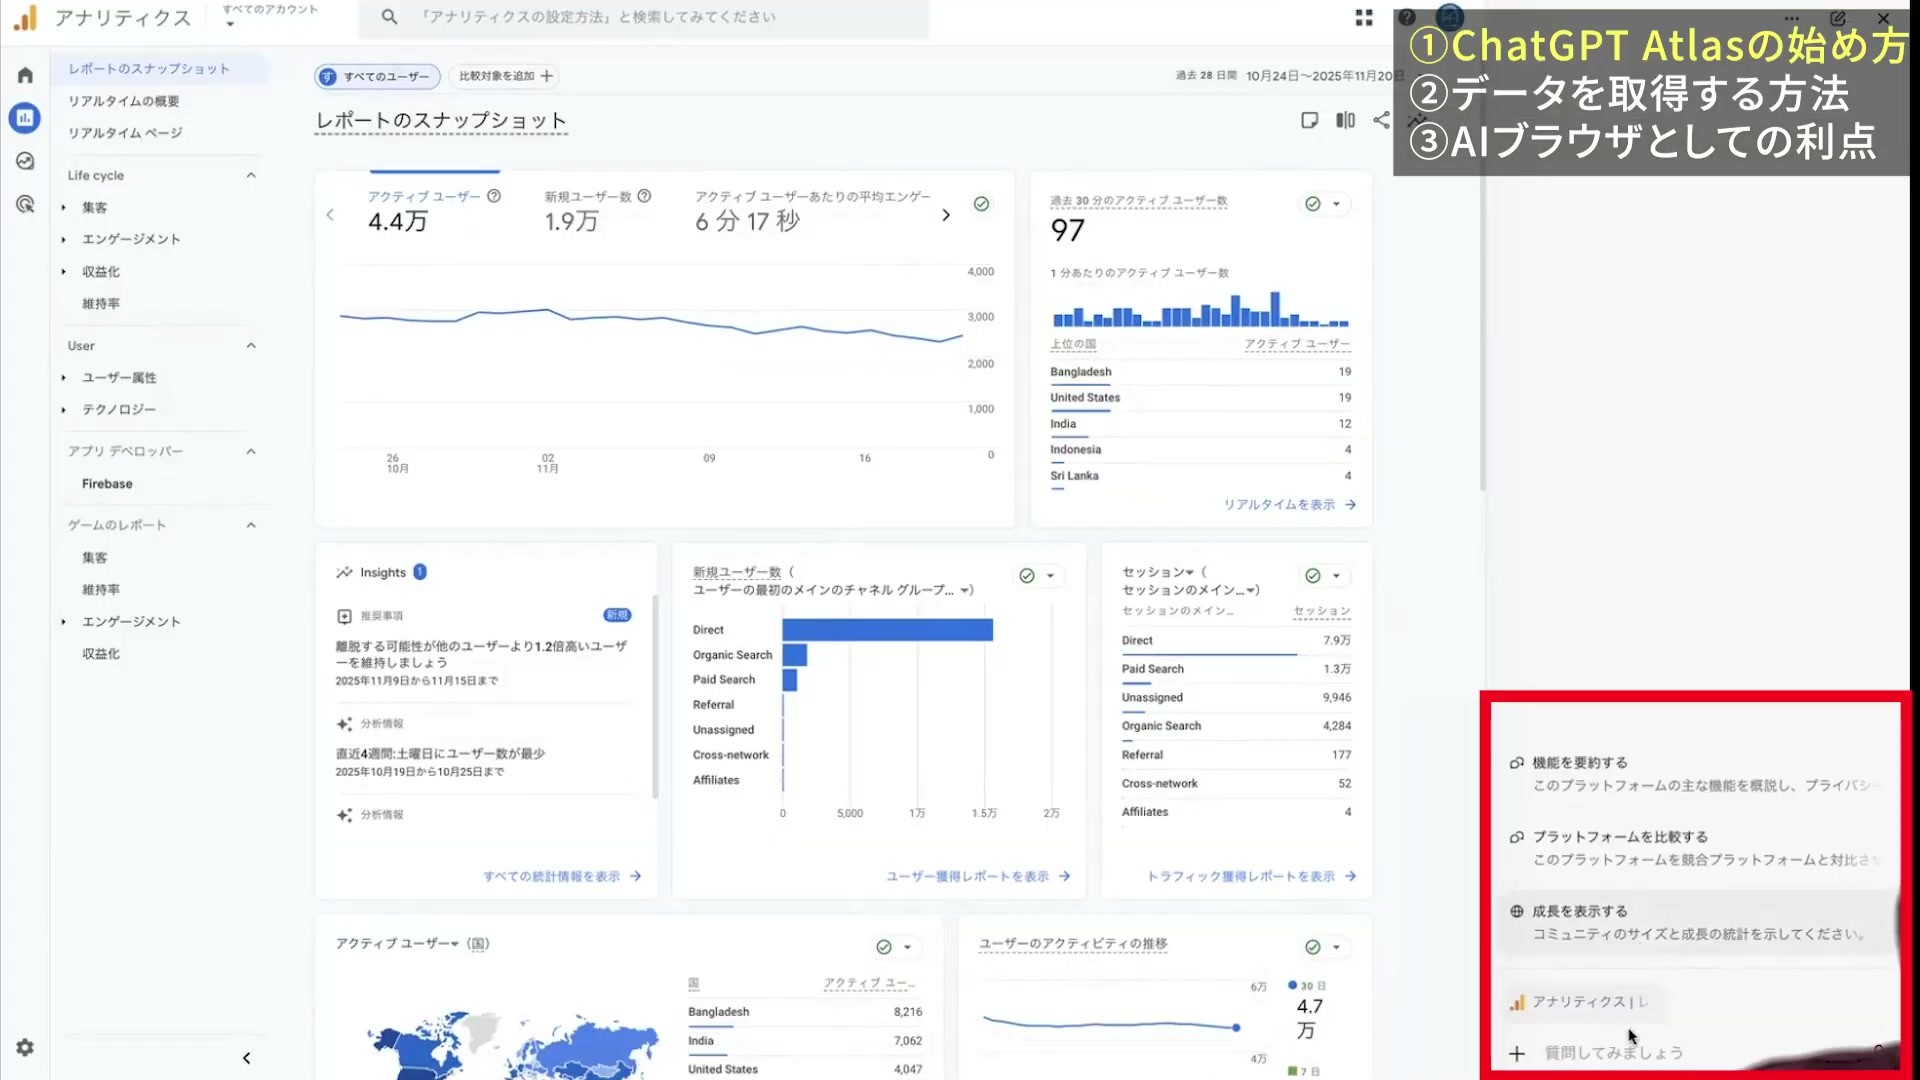Image resolution: width=1920 pixels, height=1080 pixels.
Task: Expand 集客 under Life cycle
Action: 63,208
